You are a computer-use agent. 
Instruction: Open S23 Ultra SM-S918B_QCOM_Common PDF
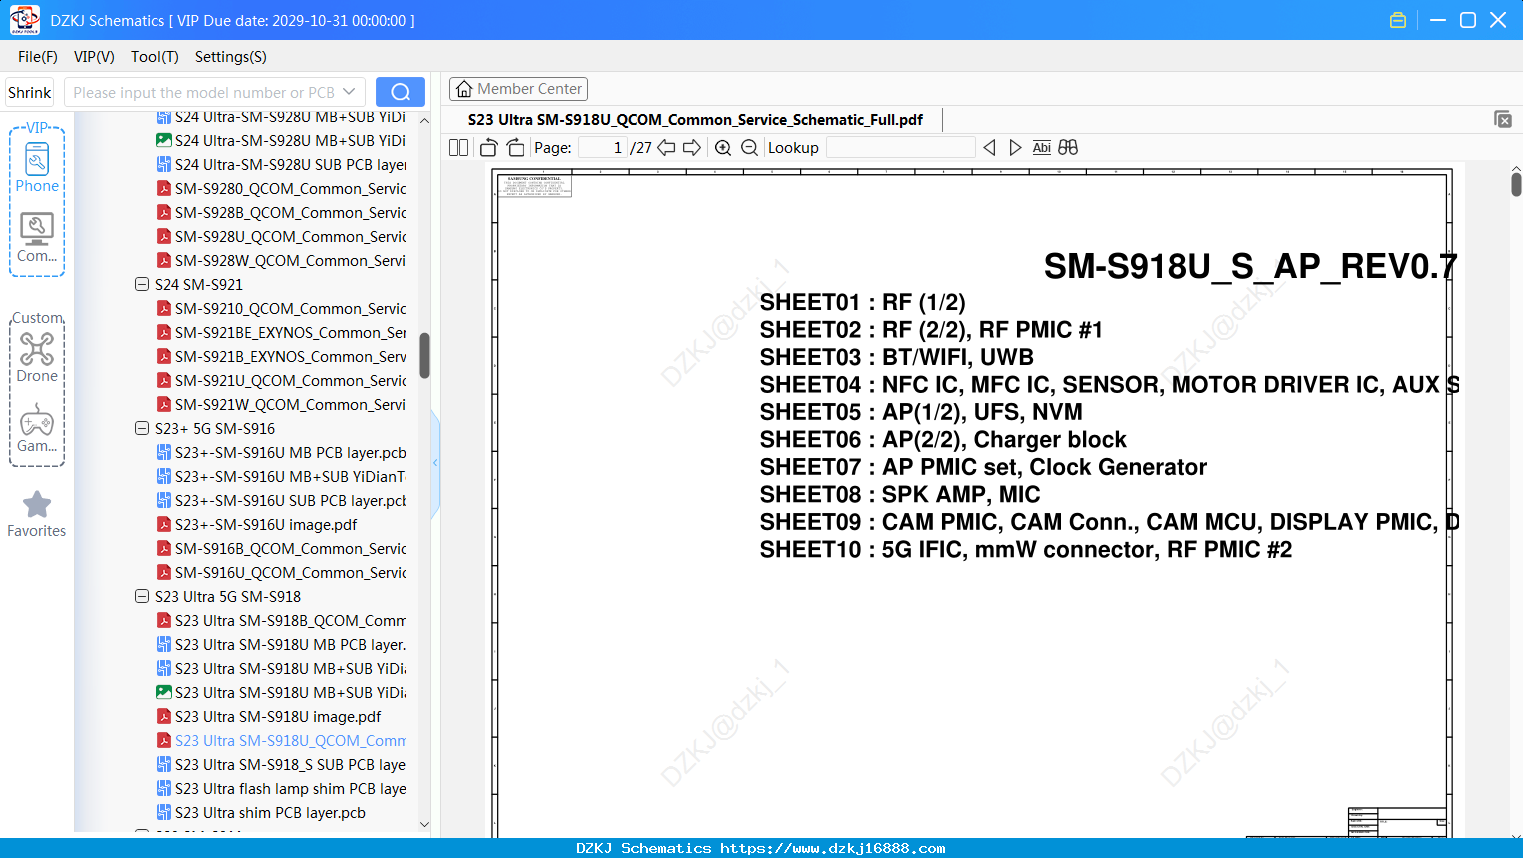point(282,620)
